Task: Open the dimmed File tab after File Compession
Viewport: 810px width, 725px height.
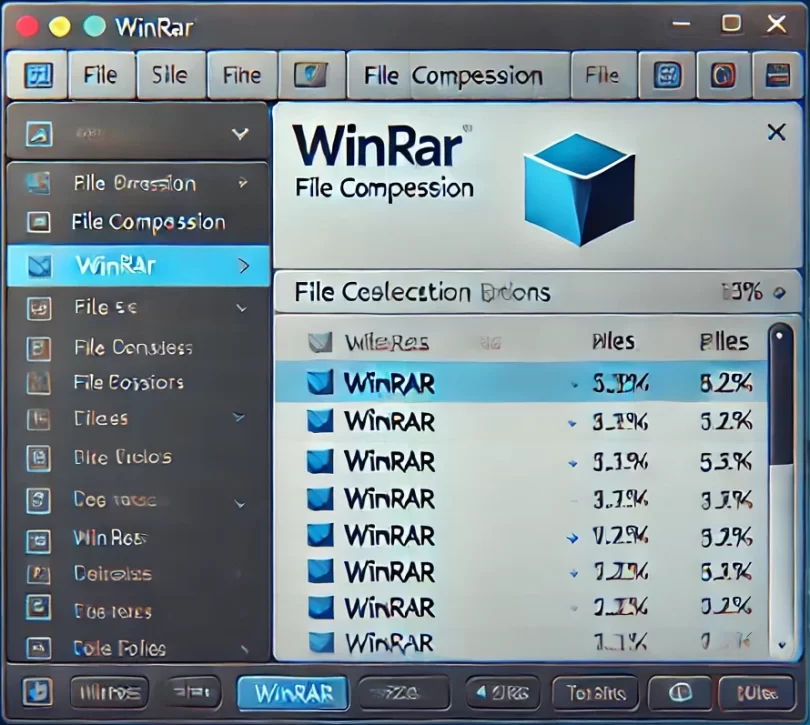Action: [603, 75]
